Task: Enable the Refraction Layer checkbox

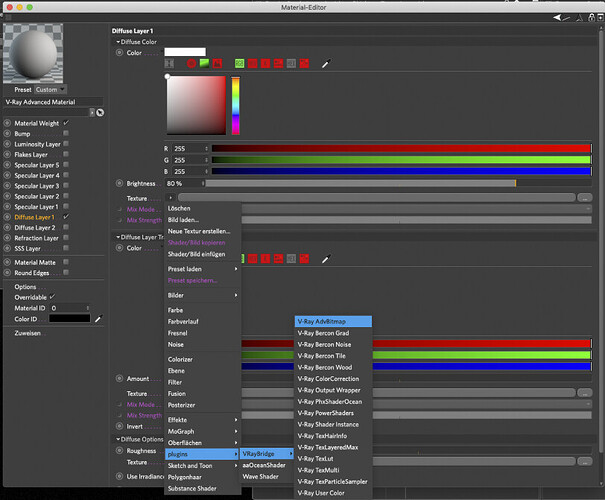Action: coord(66,238)
